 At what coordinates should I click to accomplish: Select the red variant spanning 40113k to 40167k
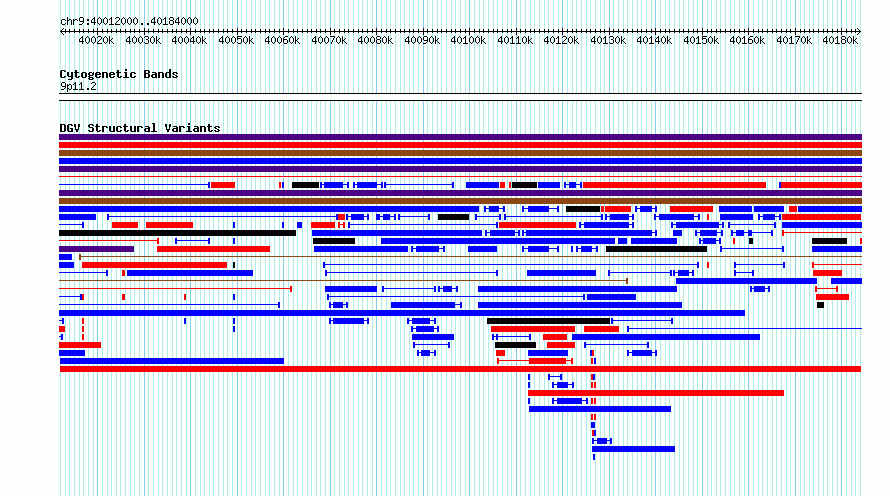coord(656,393)
